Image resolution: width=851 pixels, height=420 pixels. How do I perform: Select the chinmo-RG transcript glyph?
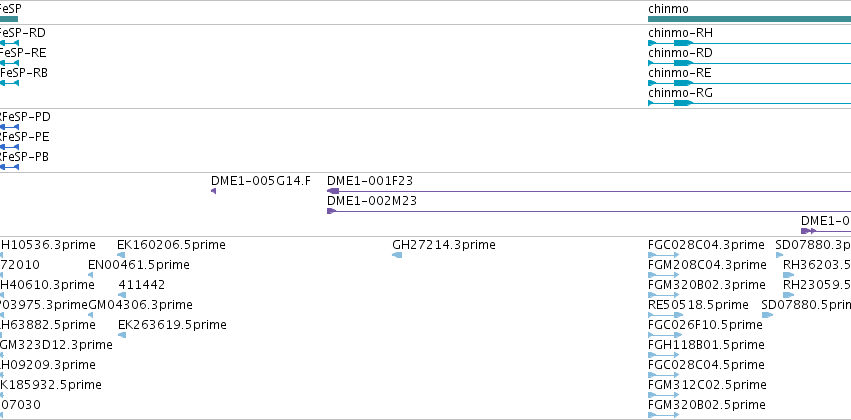750,103
